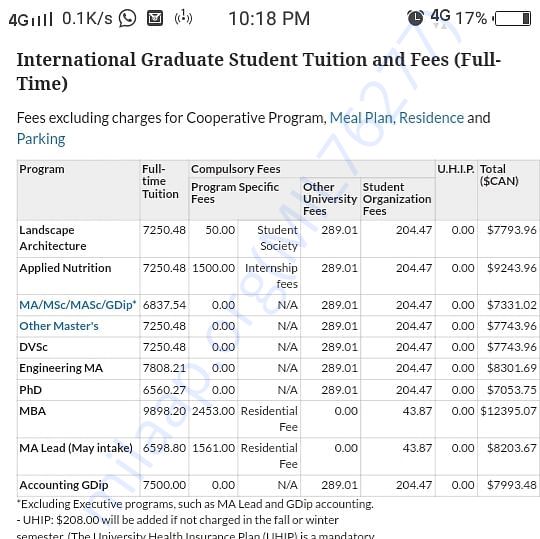
Task: Tap the 4G network indicator near battery
Action: pos(440,17)
